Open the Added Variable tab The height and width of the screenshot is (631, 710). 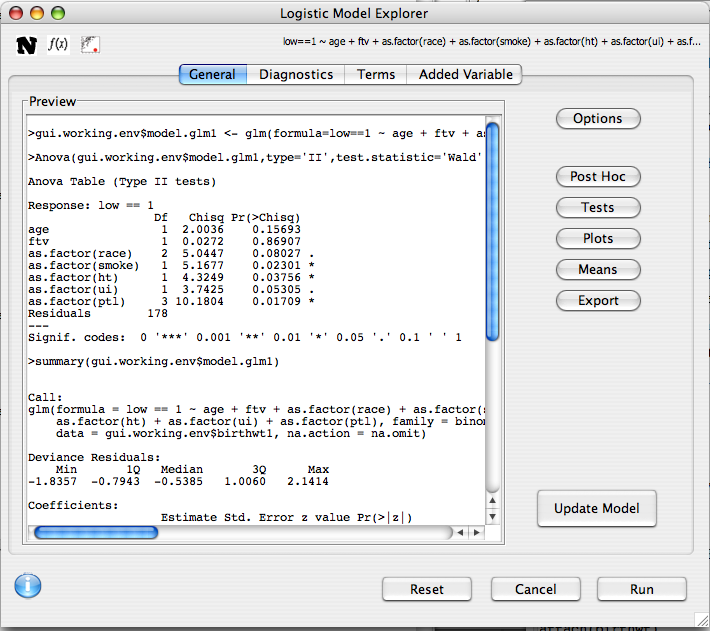tap(465, 74)
